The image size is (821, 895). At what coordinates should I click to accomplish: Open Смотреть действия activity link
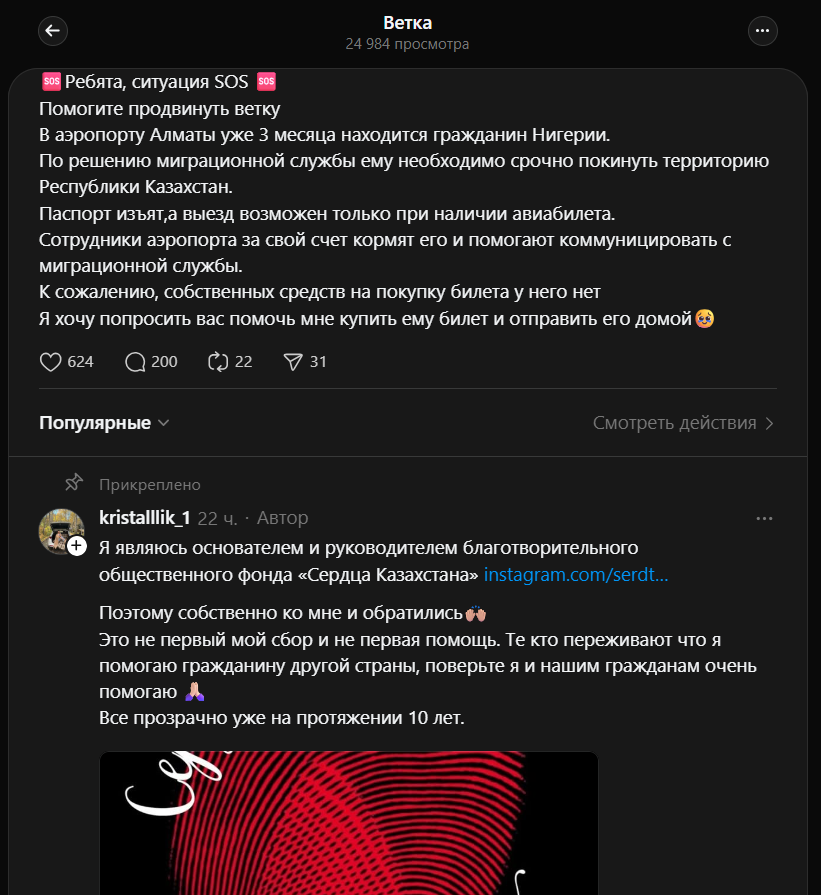coord(674,423)
